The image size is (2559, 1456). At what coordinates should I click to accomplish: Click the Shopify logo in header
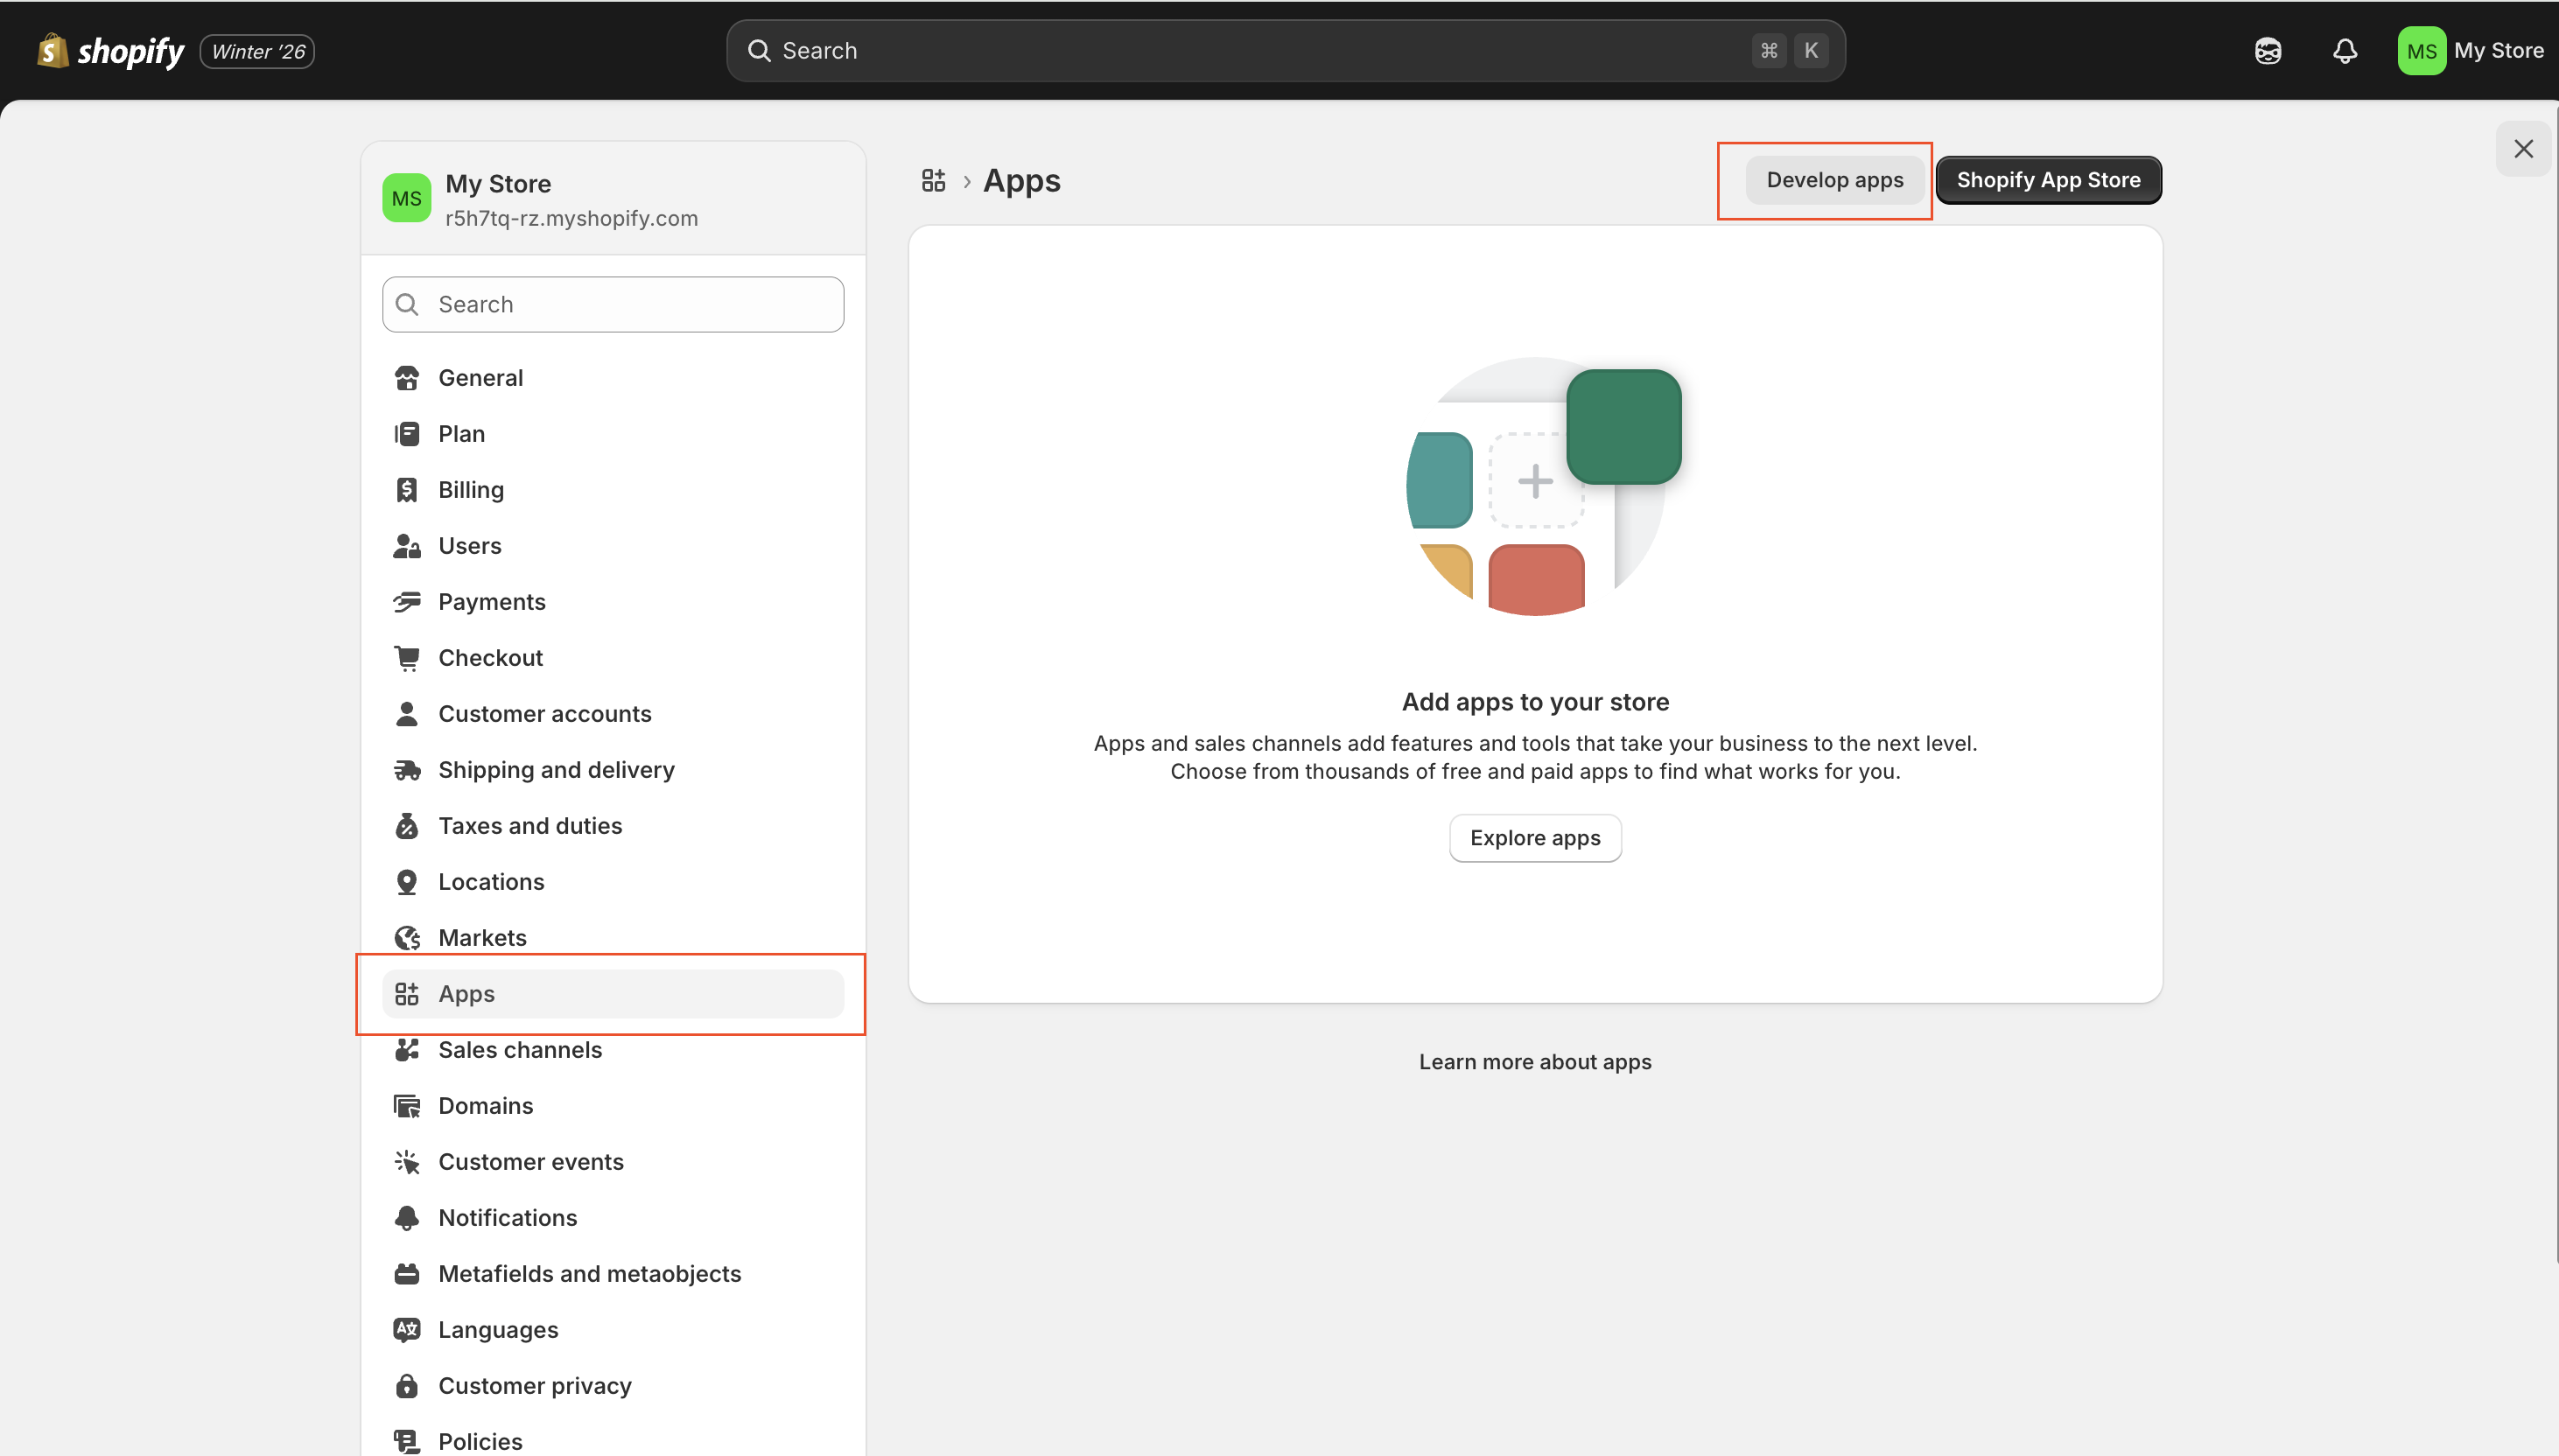(110, 51)
